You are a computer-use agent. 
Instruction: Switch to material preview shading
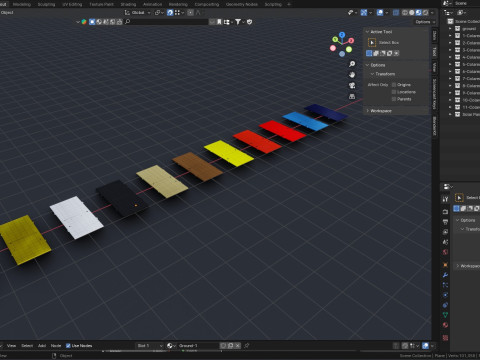[419, 12]
